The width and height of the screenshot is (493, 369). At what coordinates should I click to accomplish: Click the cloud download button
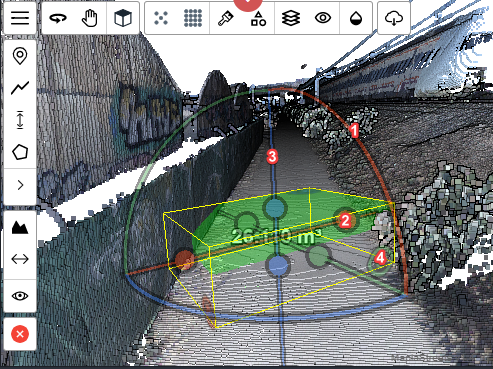pos(394,18)
